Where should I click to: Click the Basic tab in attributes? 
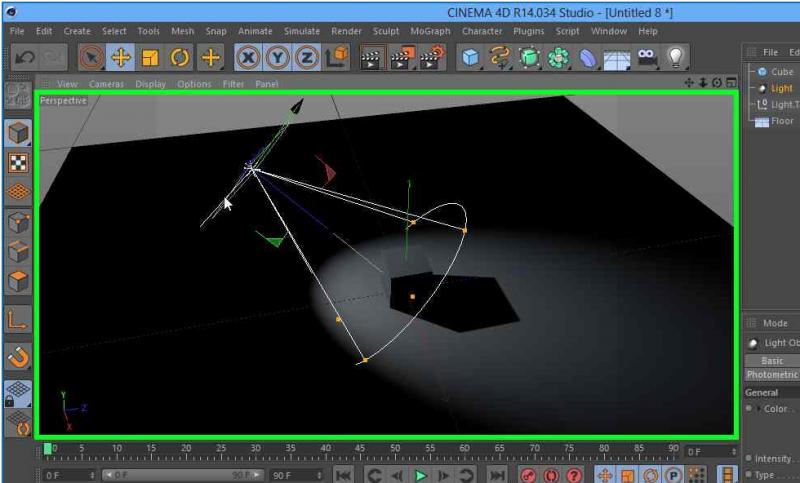[x=772, y=360]
